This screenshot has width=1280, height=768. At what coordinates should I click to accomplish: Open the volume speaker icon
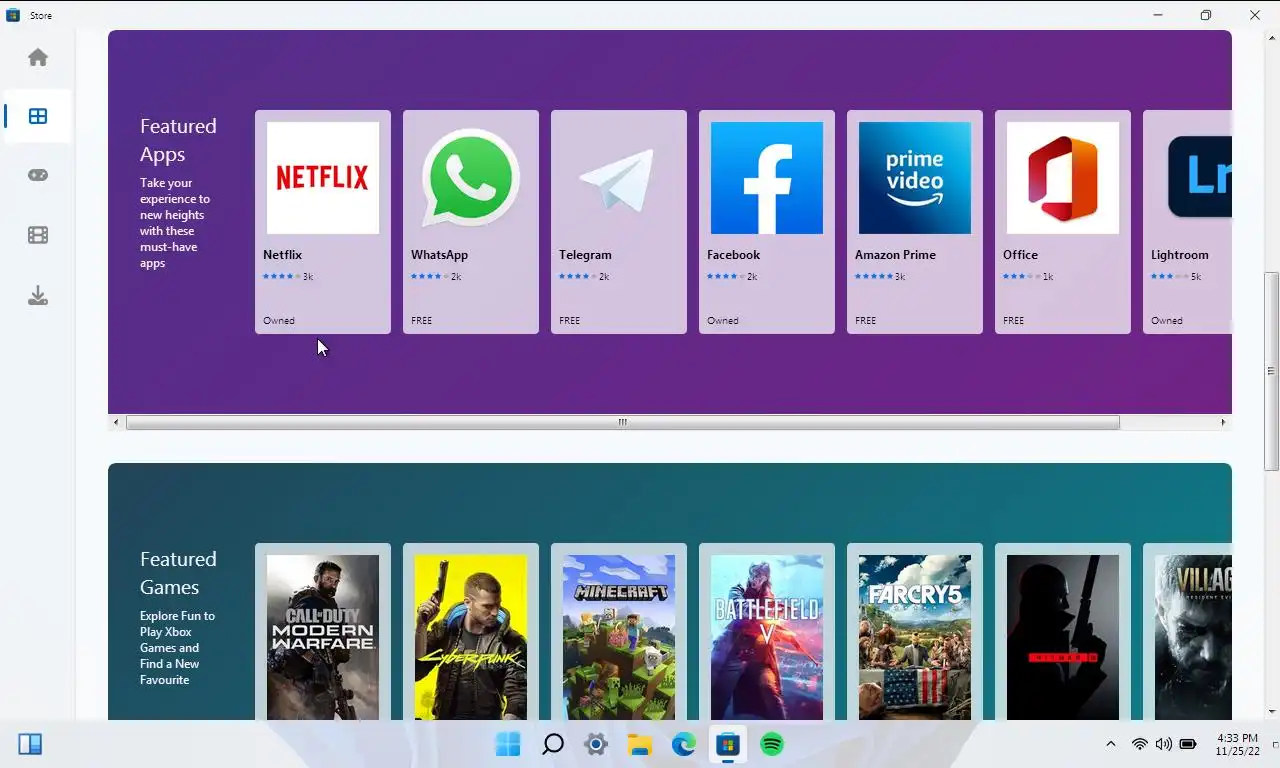click(1163, 744)
